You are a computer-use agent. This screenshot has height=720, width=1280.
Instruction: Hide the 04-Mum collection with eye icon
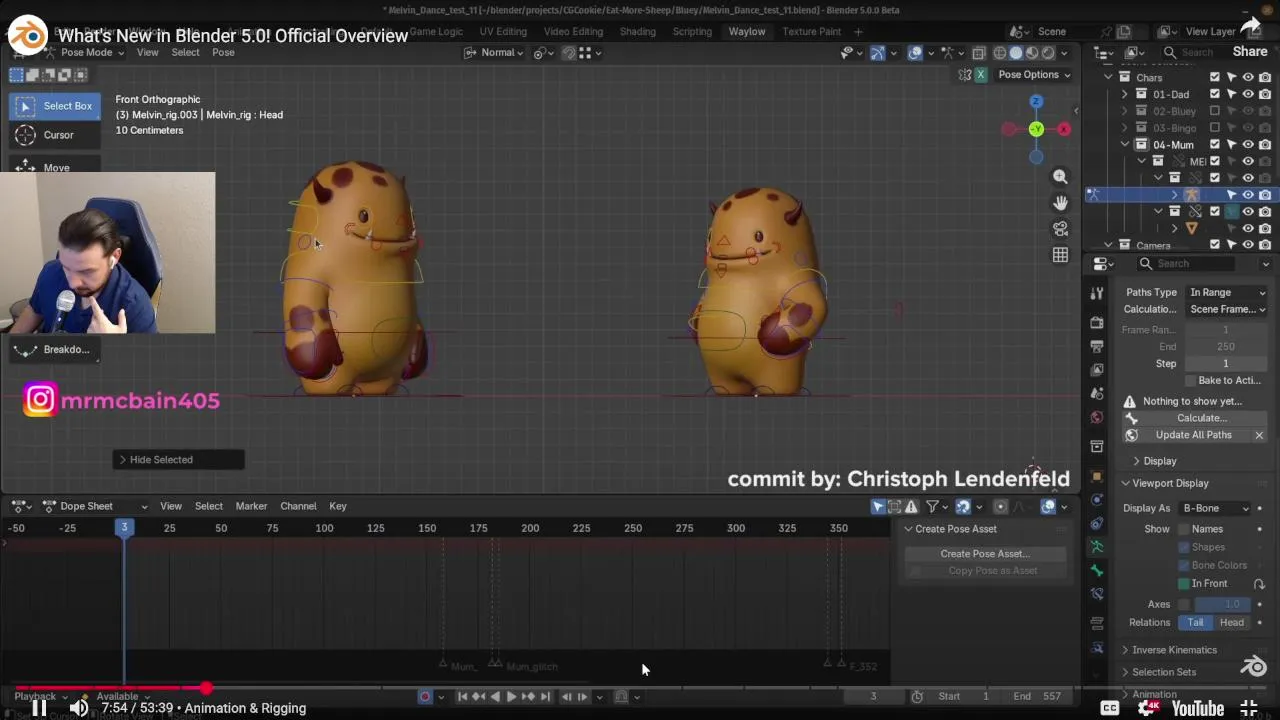(x=1248, y=145)
